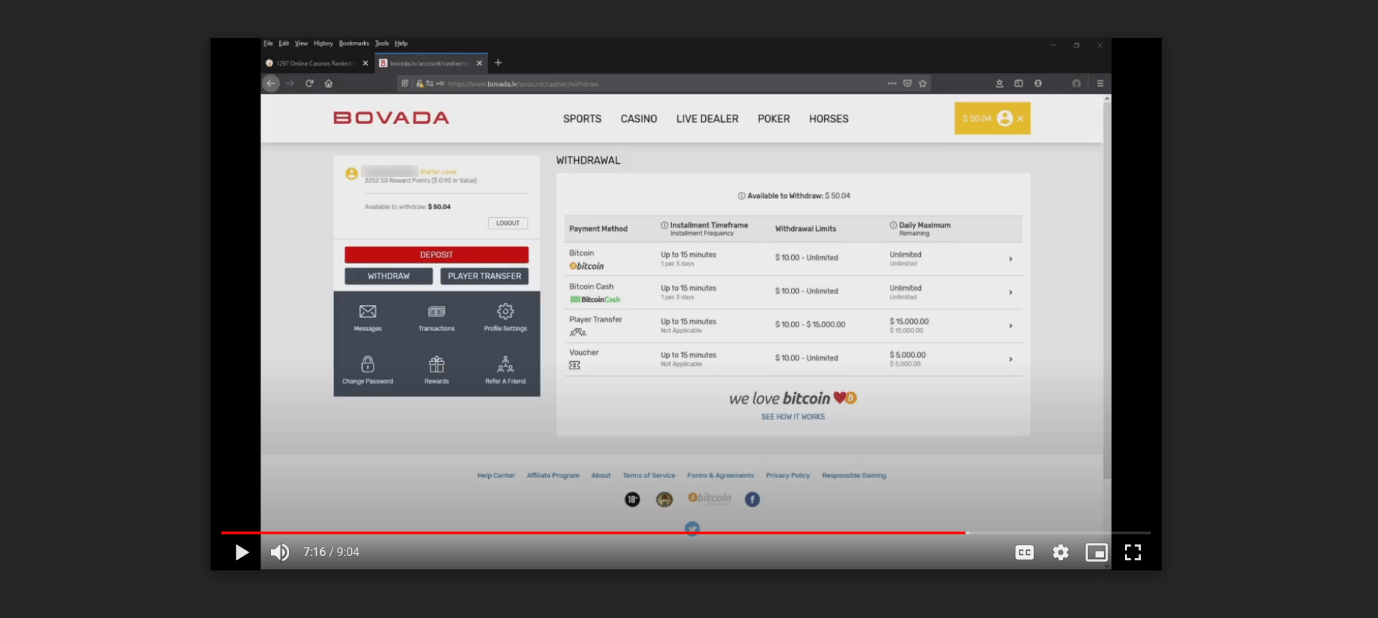Viewport: 1378px width, 618px height.
Task: Click the info icon beside Available to Withdraw
Action: pyautogui.click(x=742, y=196)
